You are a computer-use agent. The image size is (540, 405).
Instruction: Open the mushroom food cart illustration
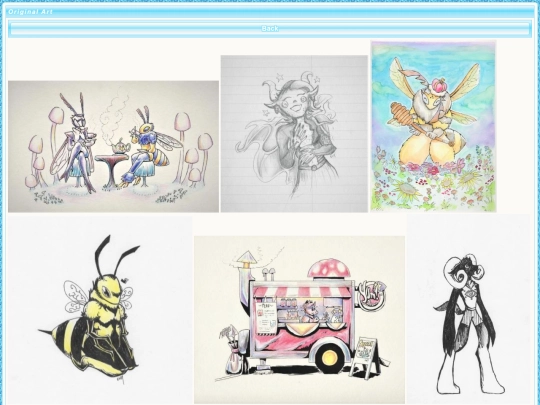tap(299, 320)
